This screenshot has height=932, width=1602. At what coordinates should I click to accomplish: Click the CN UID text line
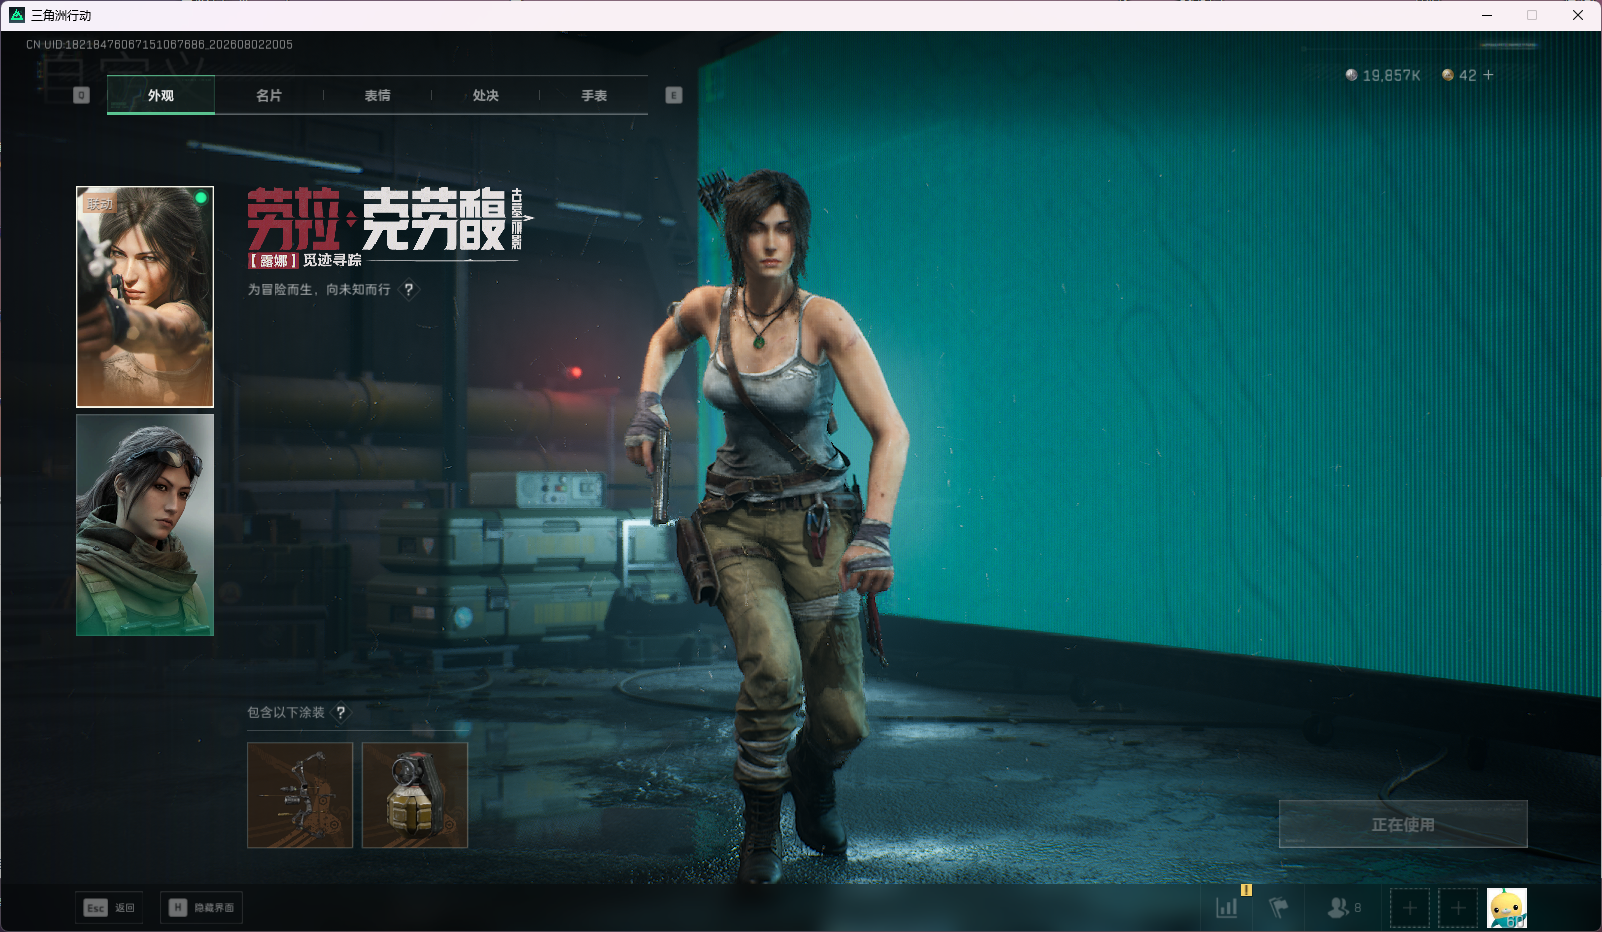[x=159, y=45]
